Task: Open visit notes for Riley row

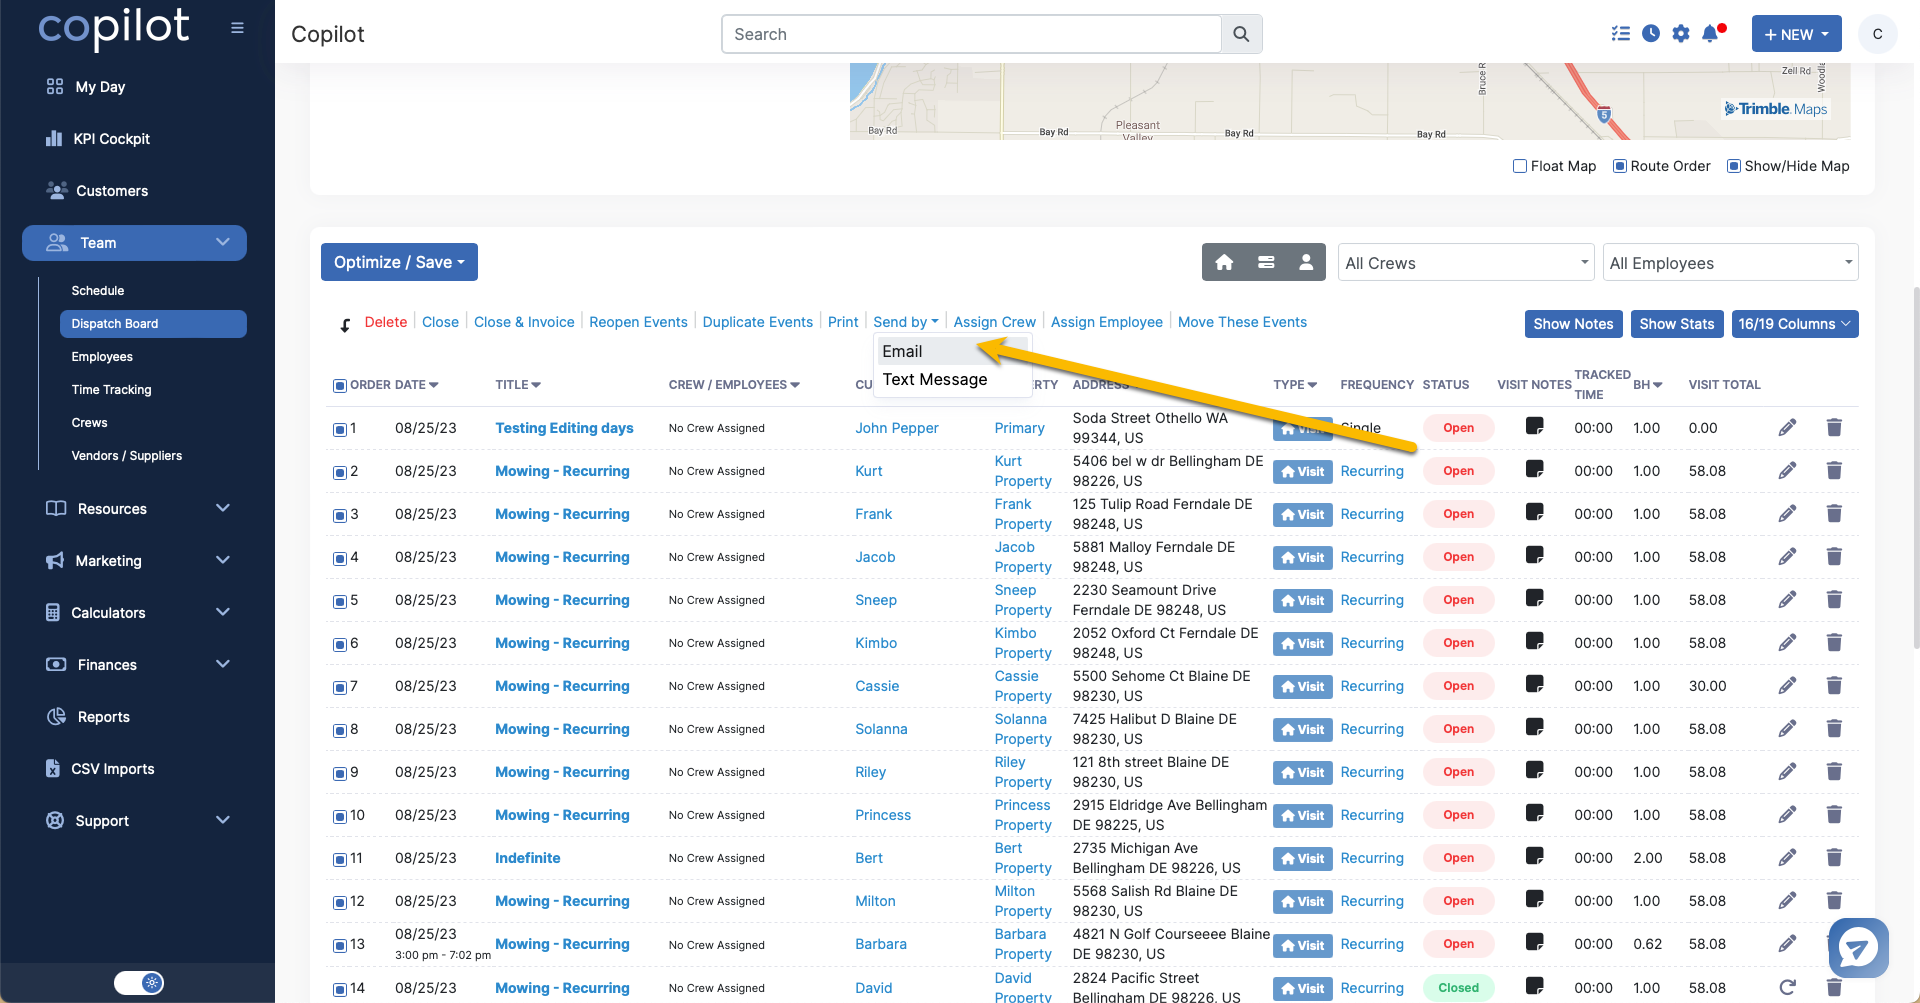Action: coord(1535,770)
